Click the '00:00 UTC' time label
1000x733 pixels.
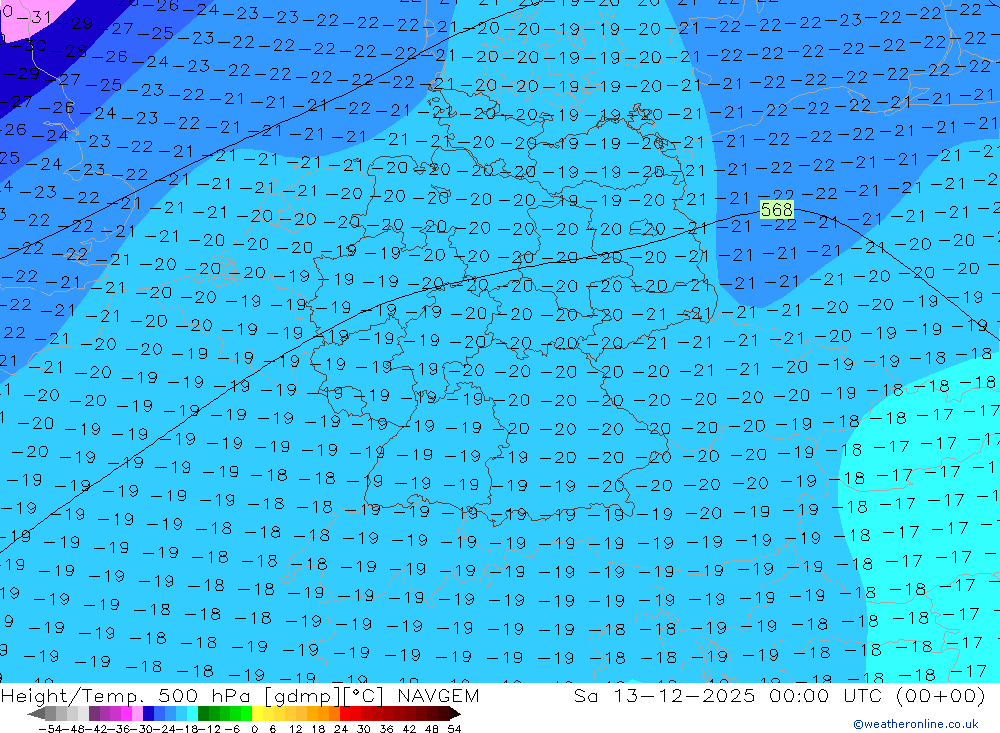(825, 696)
